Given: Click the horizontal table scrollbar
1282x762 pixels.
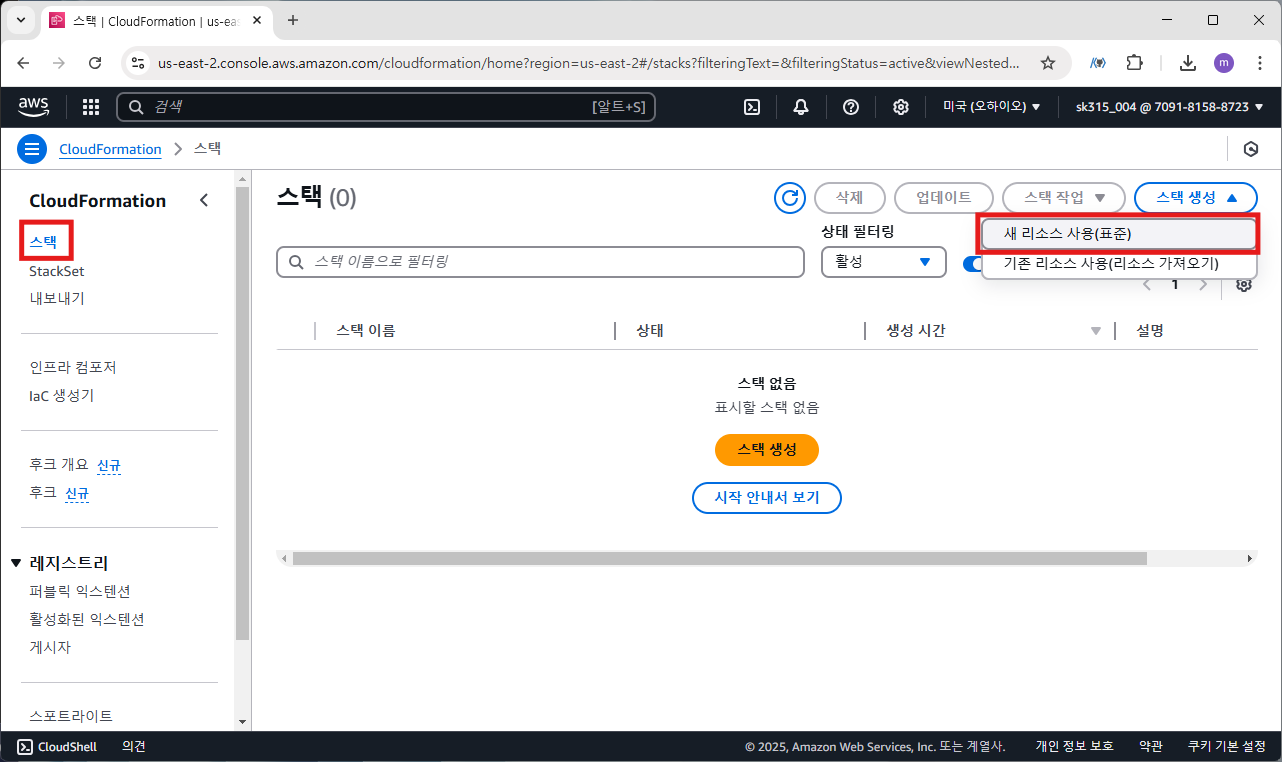Looking at the screenshot, I should click(720, 558).
